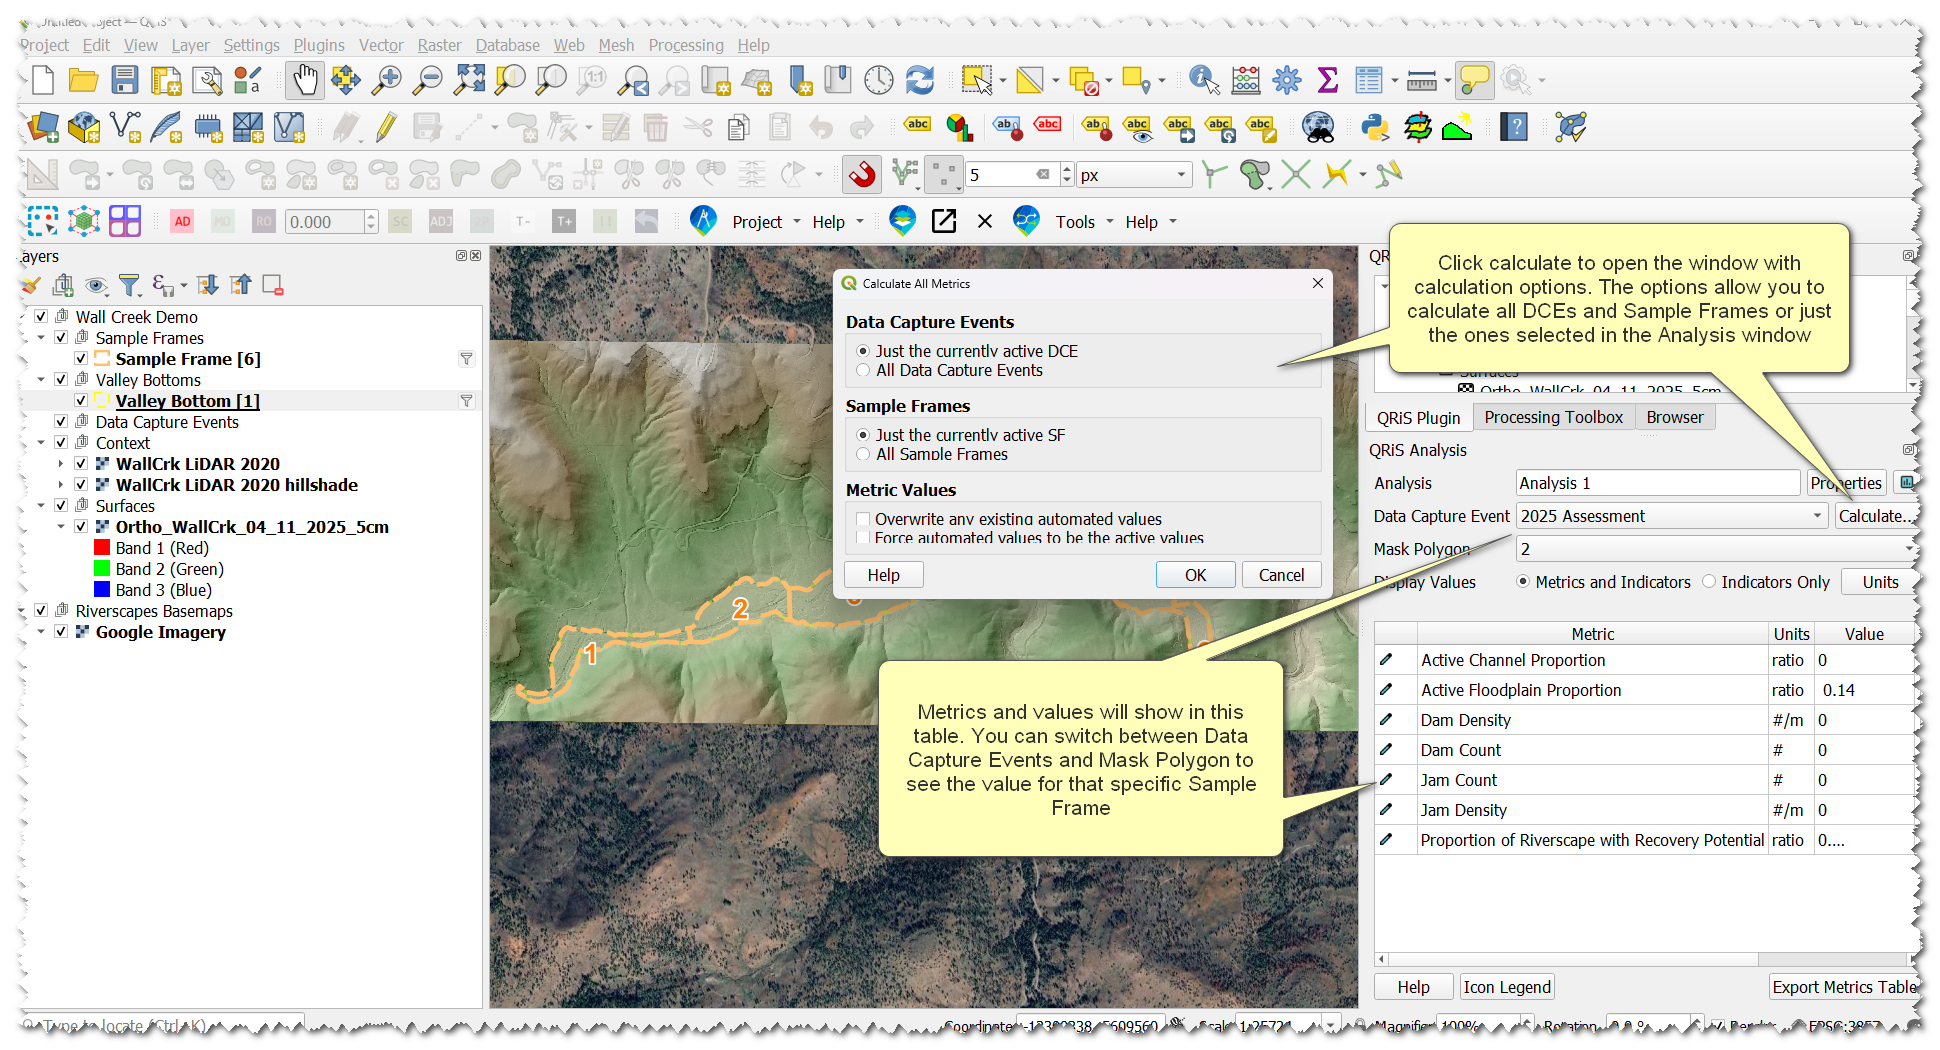
Task: Open the Processing menu
Action: click(x=686, y=45)
